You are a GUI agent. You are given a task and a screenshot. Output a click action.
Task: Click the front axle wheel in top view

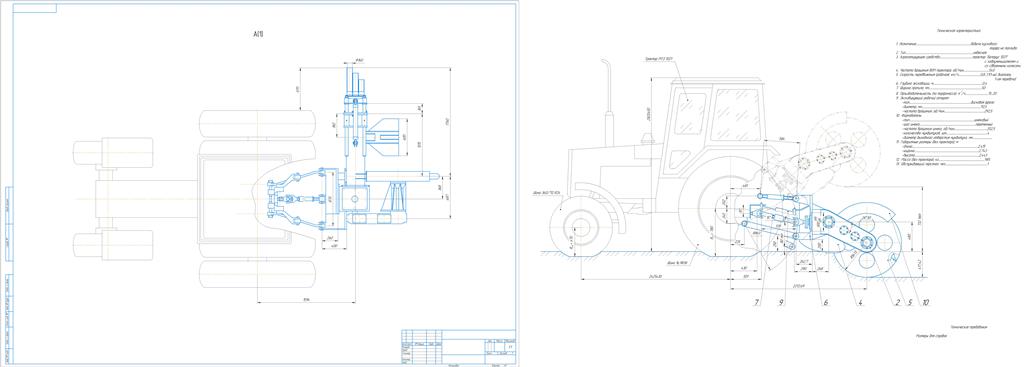(112, 152)
